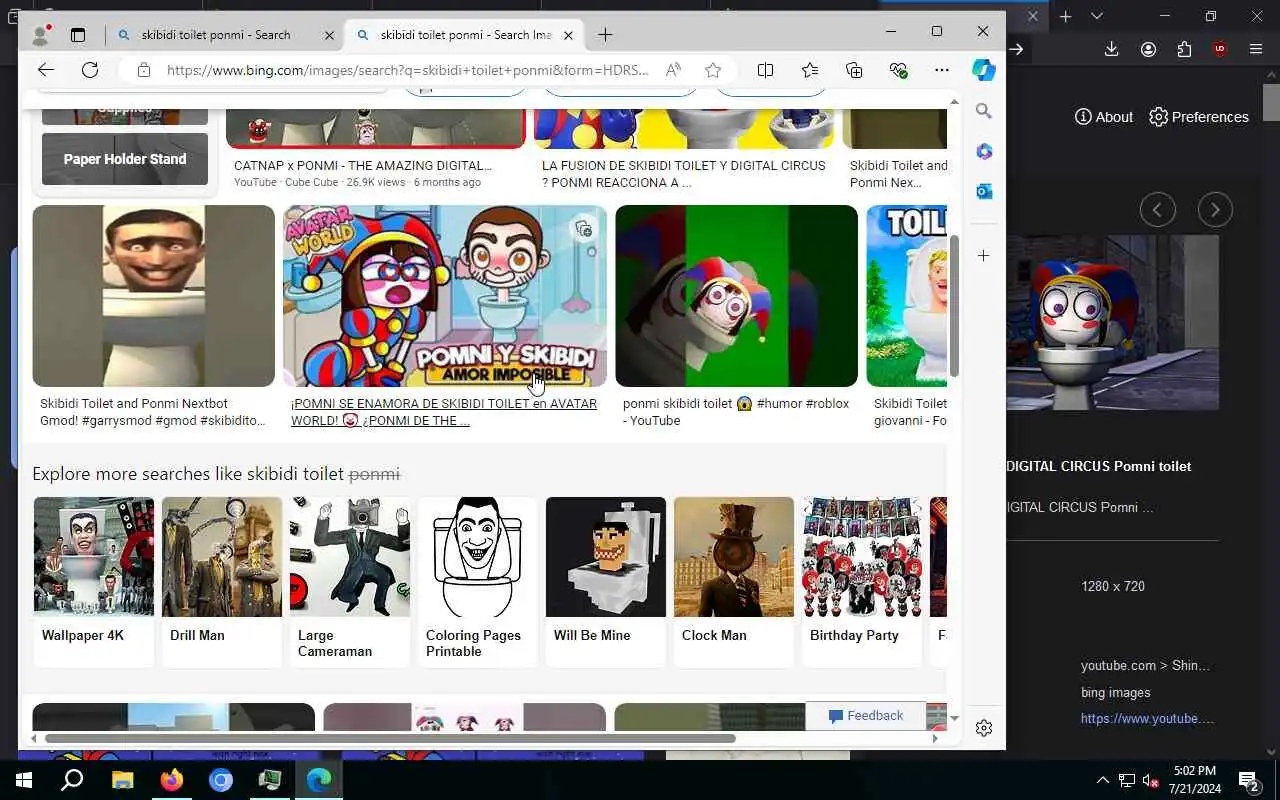Image resolution: width=1280 pixels, height=800 pixels.
Task: Open Read aloud icon in address bar
Action: (674, 70)
